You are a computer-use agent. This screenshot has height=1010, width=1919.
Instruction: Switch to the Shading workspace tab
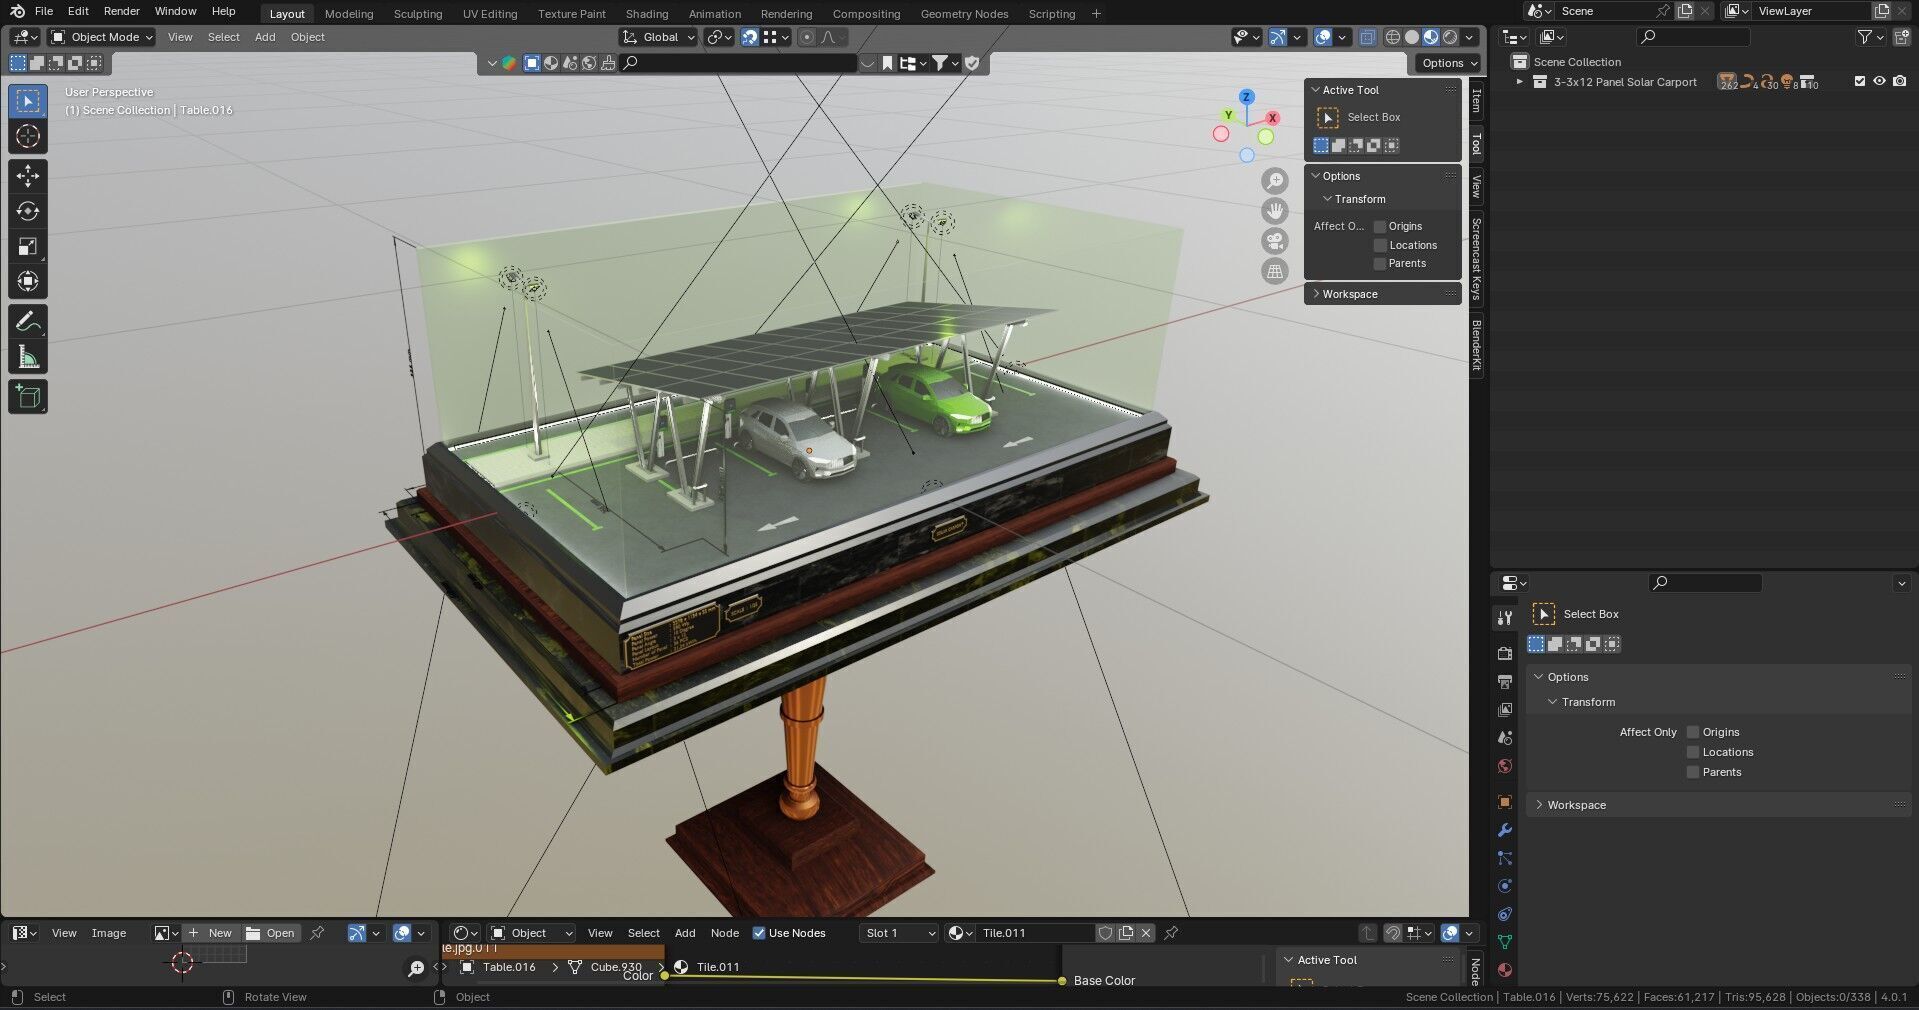(x=647, y=14)
